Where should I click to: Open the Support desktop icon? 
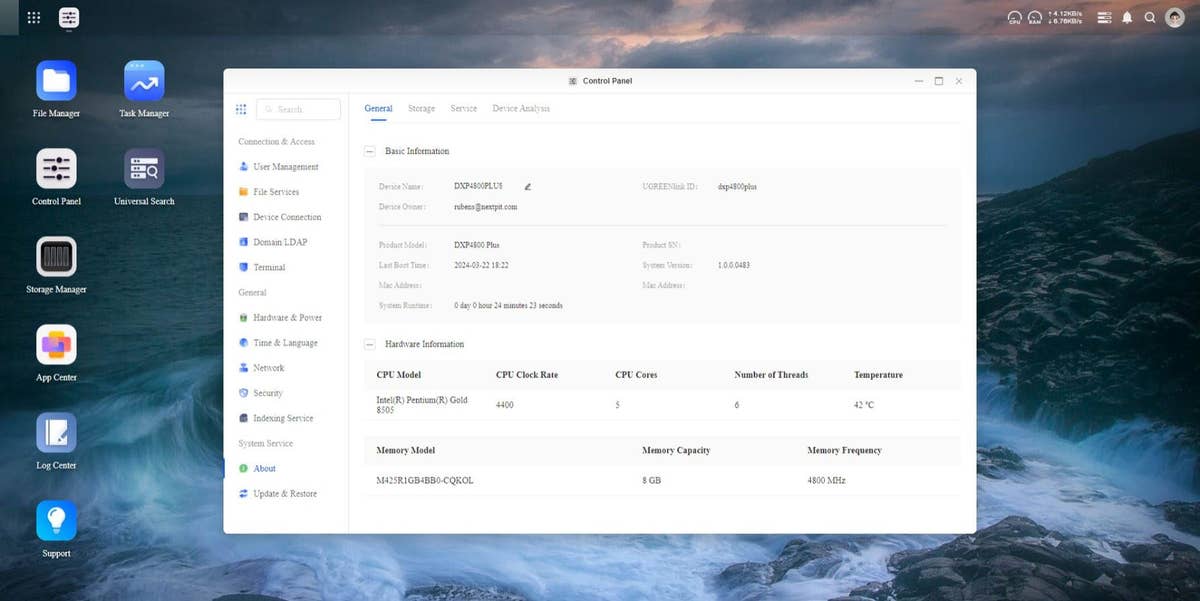pyautogui.click(x=56, y=521)
